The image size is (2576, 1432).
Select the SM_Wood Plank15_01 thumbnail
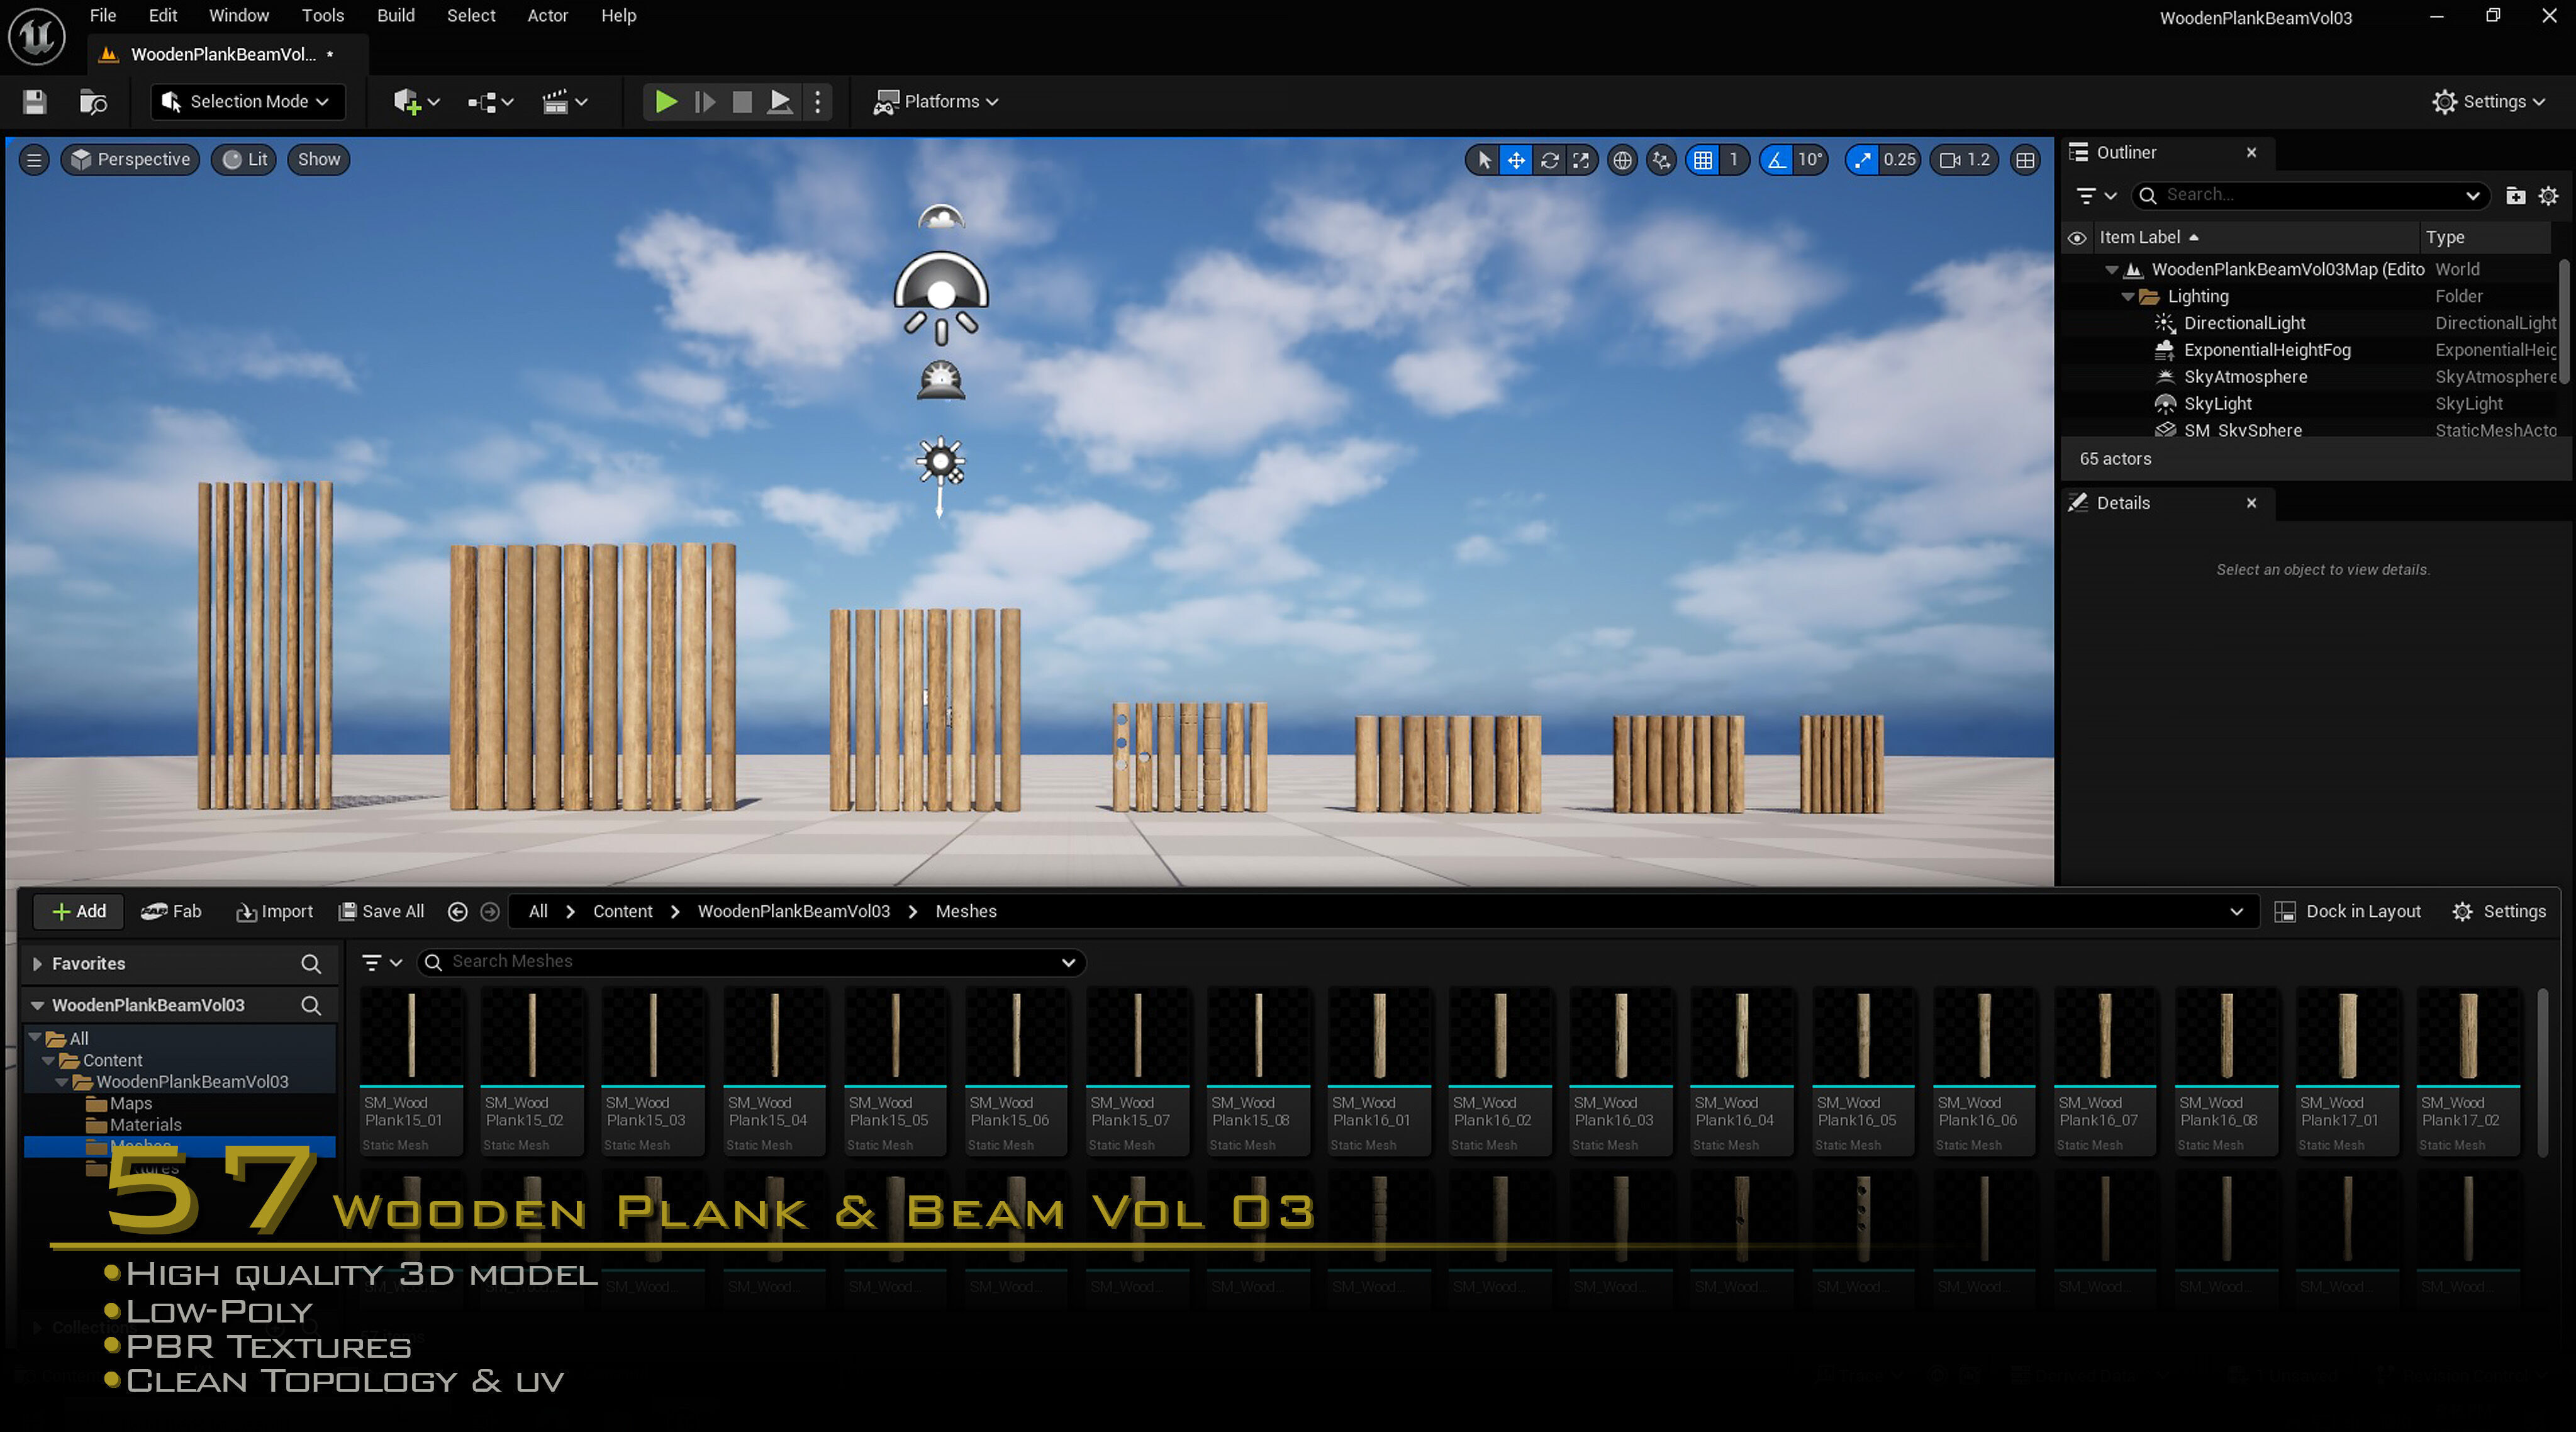[411, 1072]
